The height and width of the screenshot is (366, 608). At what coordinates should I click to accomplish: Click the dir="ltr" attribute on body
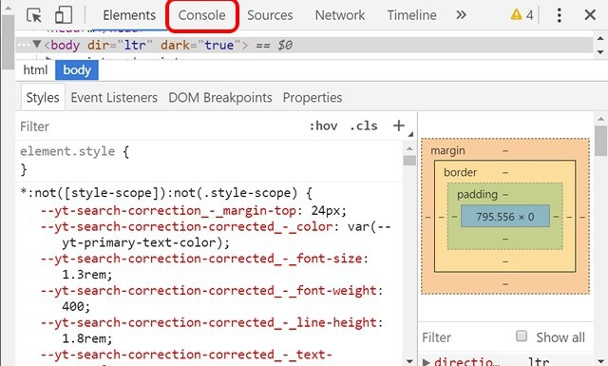click(x=119, y=45)
